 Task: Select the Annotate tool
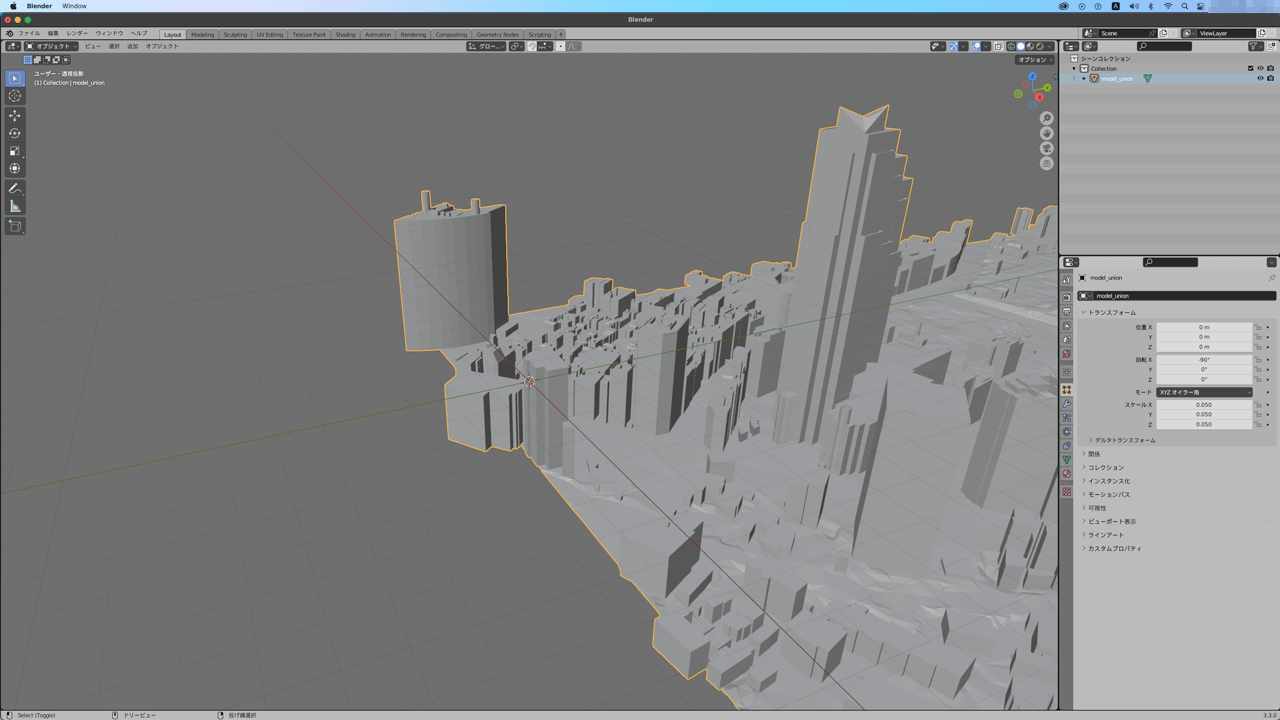(x=14, y=188)
